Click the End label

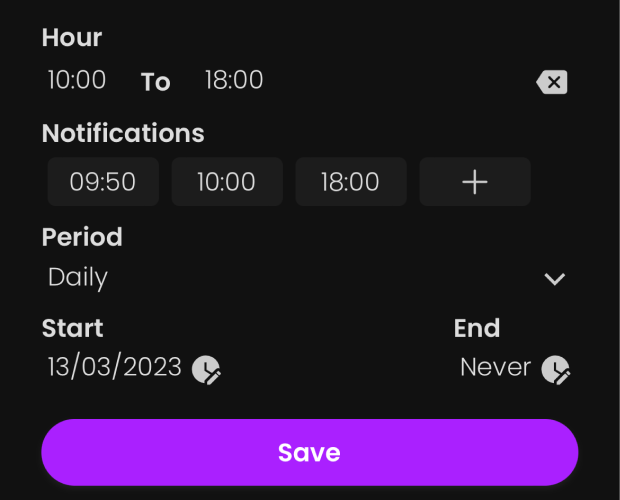coord(477,328)
